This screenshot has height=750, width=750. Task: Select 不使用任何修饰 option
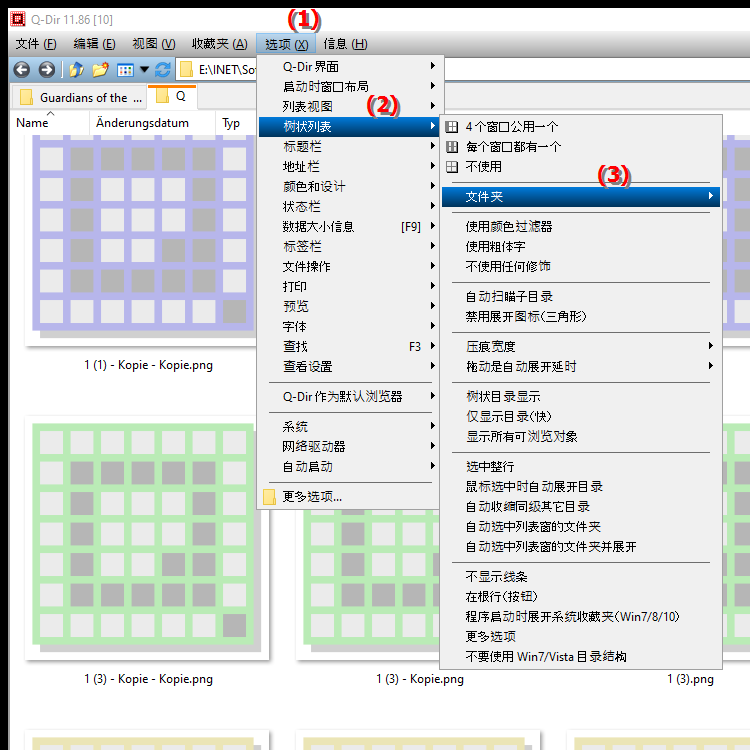coord(581,266)
